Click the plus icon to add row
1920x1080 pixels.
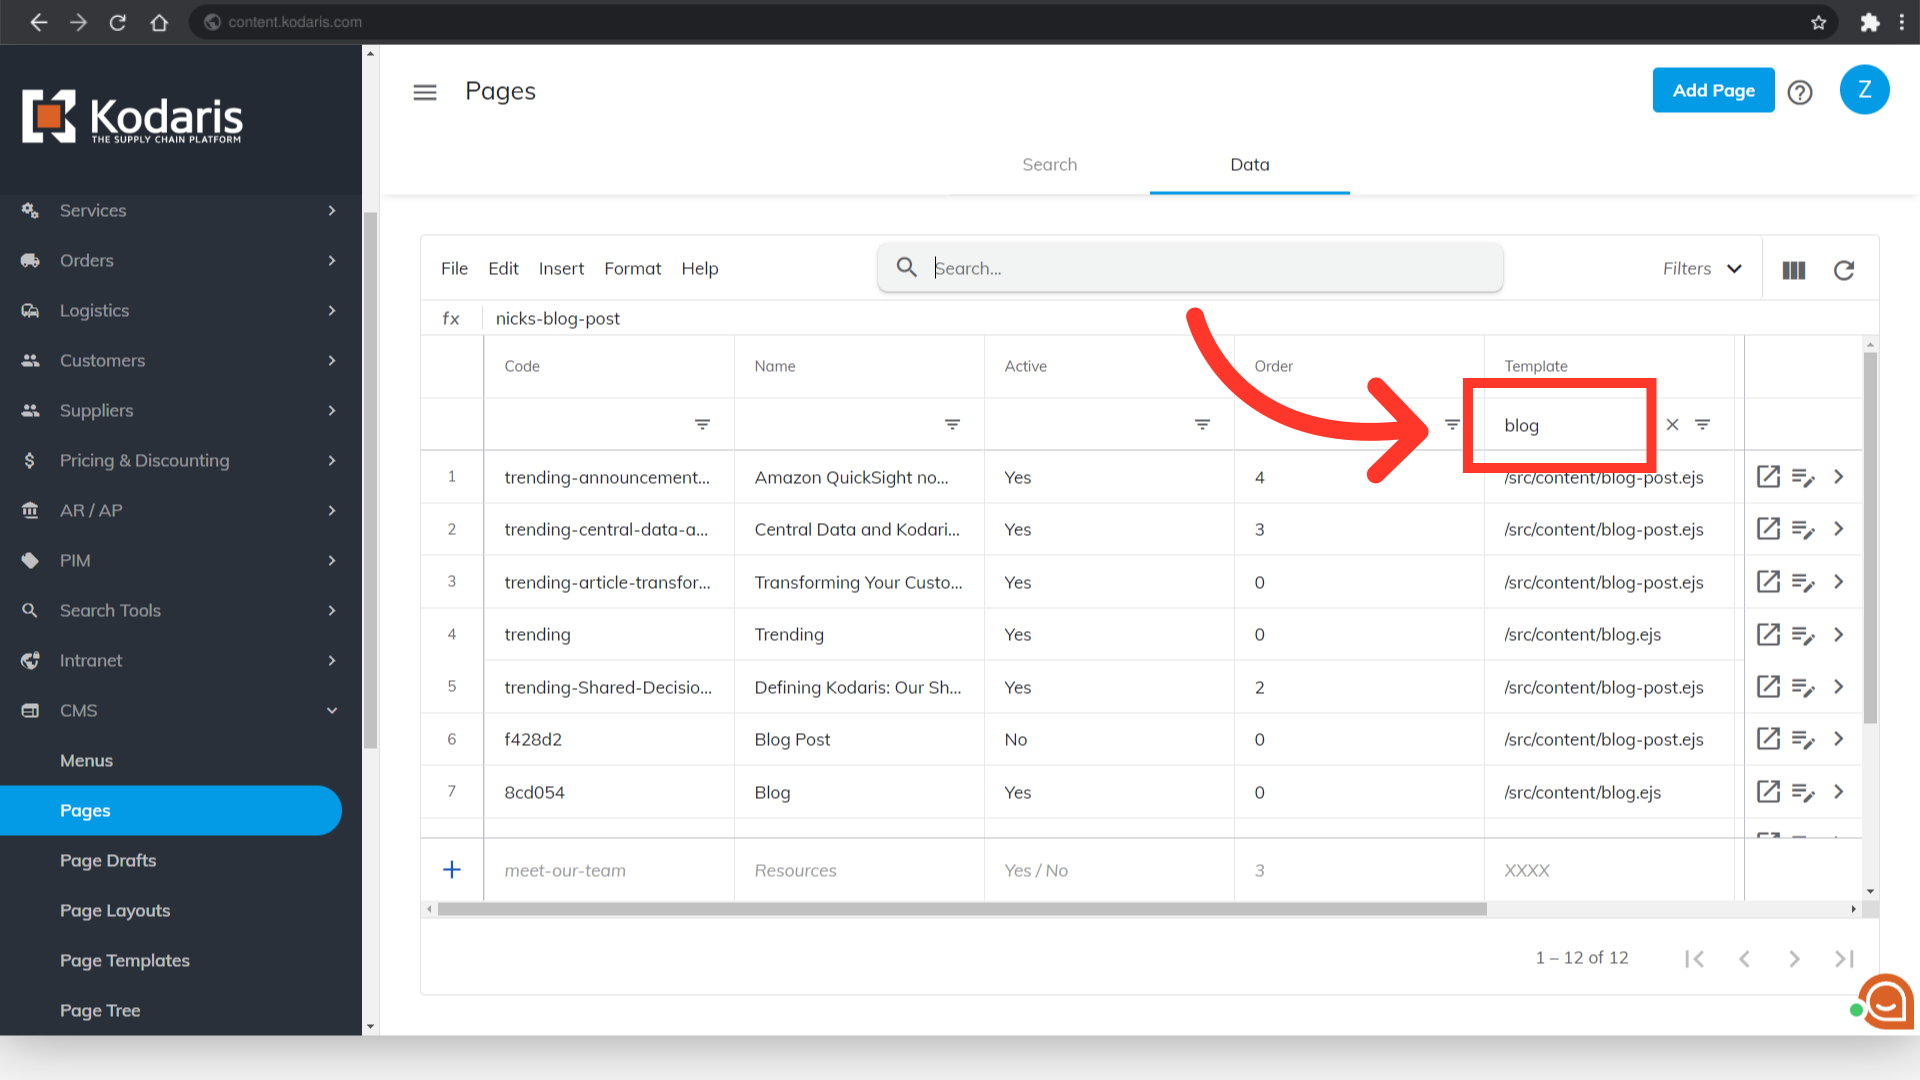(452, 870)
